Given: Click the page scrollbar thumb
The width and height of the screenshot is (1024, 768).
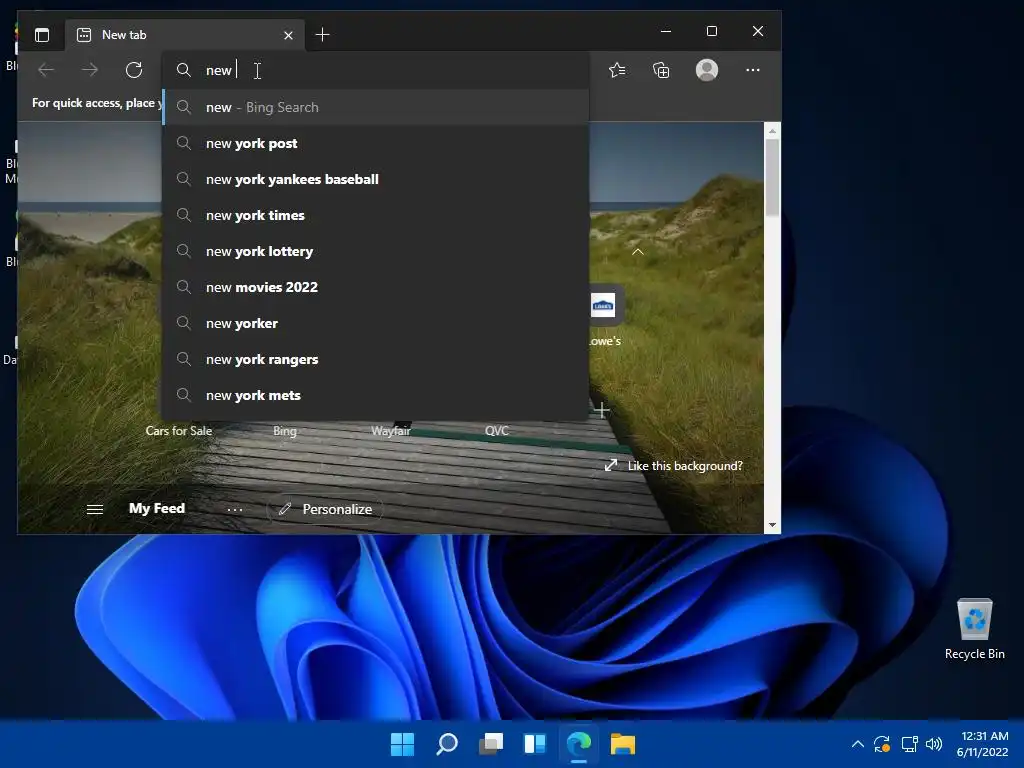Looking at the screenshot, I should coord(773,177).
